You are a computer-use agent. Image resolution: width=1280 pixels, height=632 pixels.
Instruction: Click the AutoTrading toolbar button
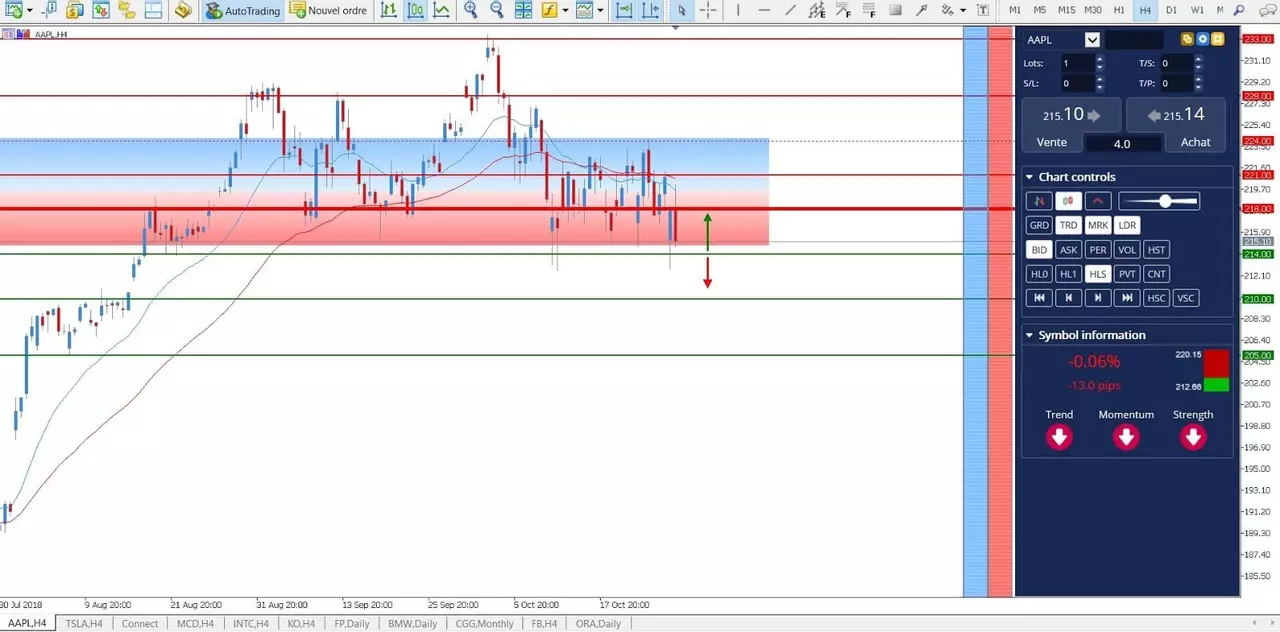pyautogui.click(x=242, y=11)
